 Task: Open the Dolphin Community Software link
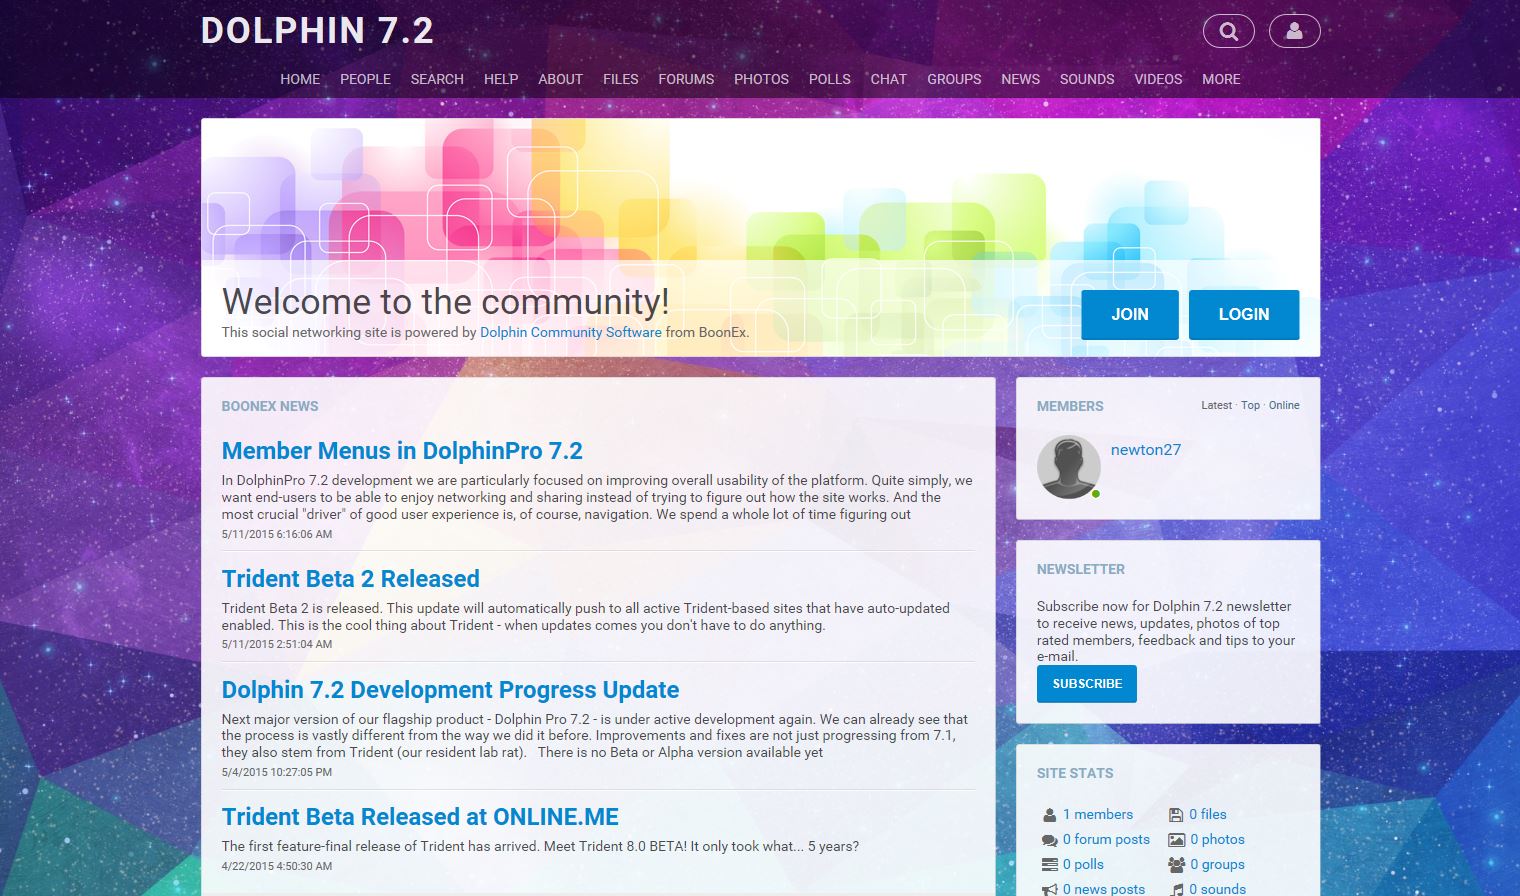[x=570, y=333]
